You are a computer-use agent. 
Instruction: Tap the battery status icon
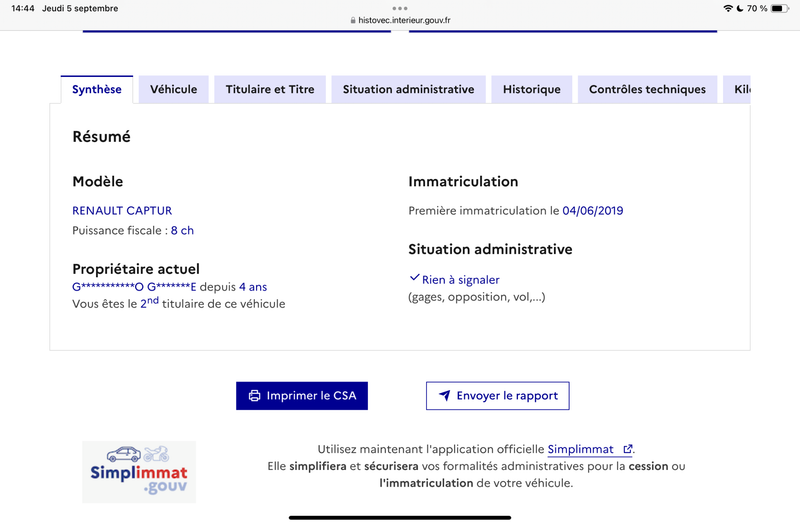(780, 8)
